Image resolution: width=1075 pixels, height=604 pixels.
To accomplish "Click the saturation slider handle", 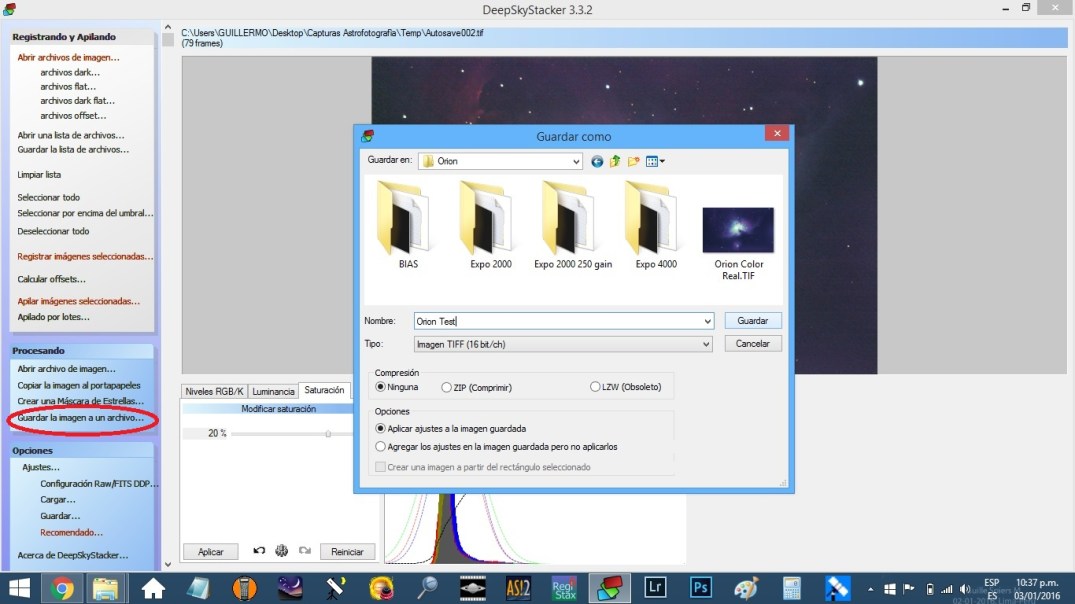I will pos(328,433).
